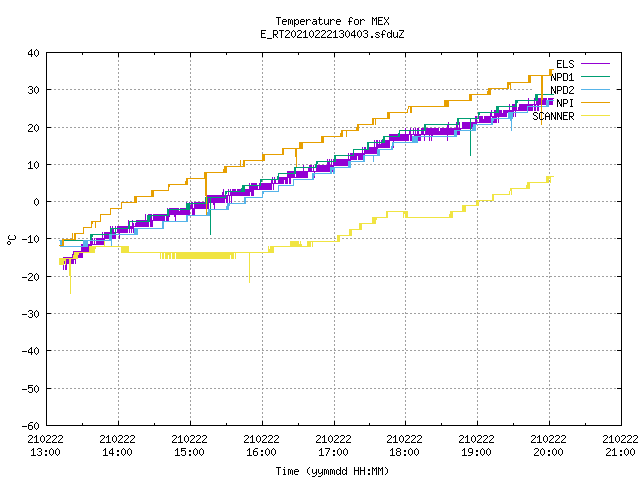The image size is (640, 480).
Task: Click the x-axis tick label 15:00
Action: 189,452
